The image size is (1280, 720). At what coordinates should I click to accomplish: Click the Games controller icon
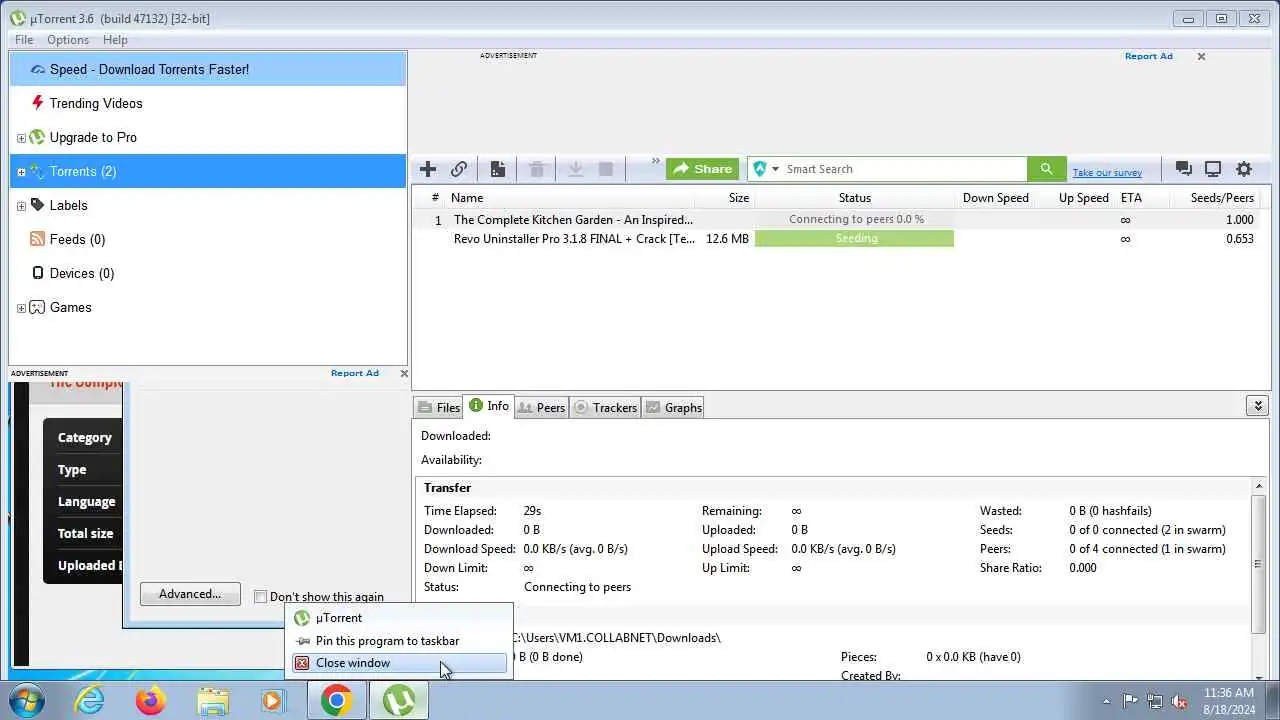tap(38, 307)
